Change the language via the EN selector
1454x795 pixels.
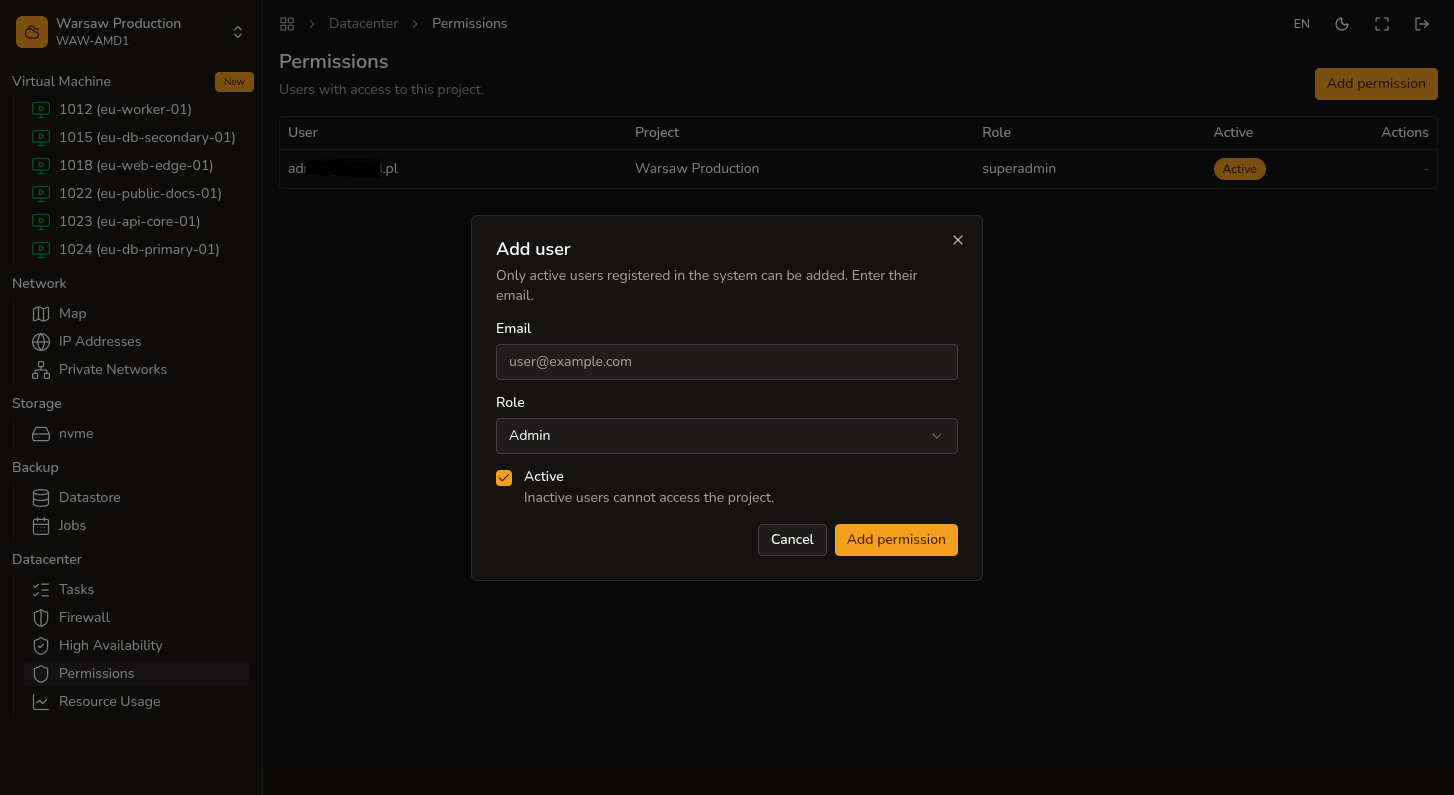point(1301,24)
